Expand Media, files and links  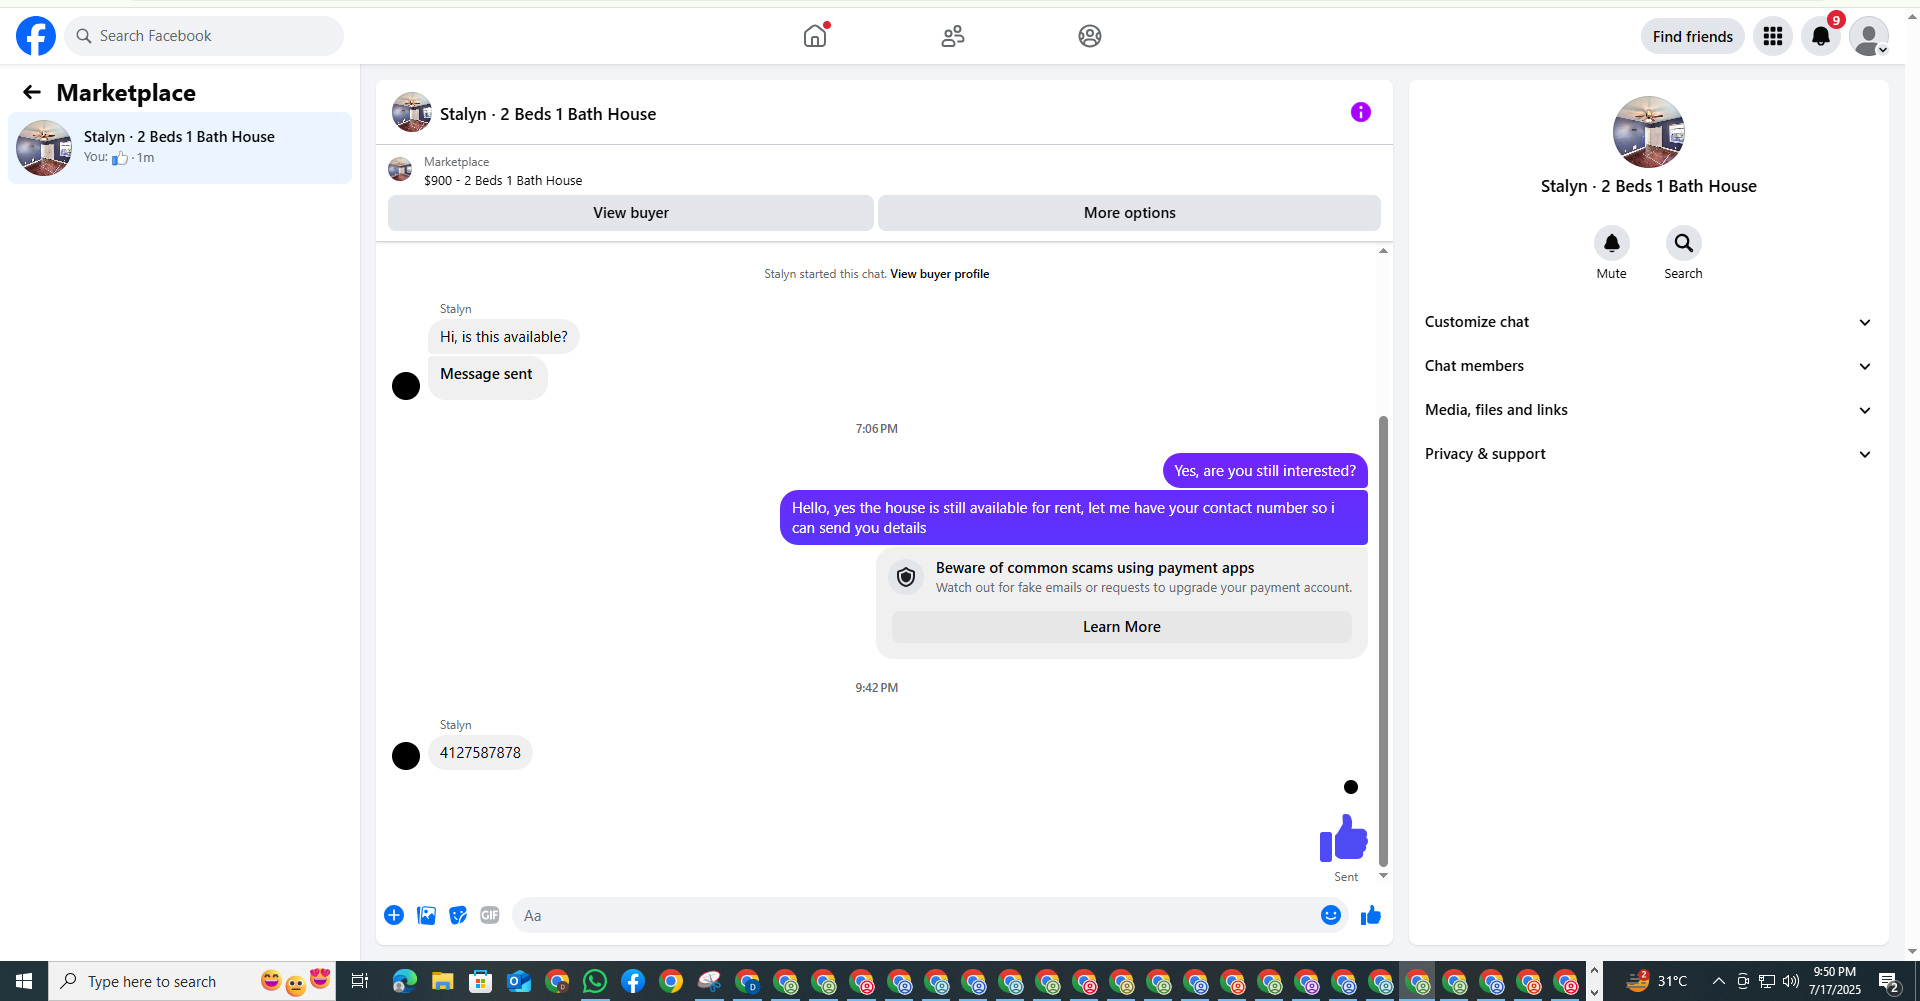click(x=1649, y=410)
